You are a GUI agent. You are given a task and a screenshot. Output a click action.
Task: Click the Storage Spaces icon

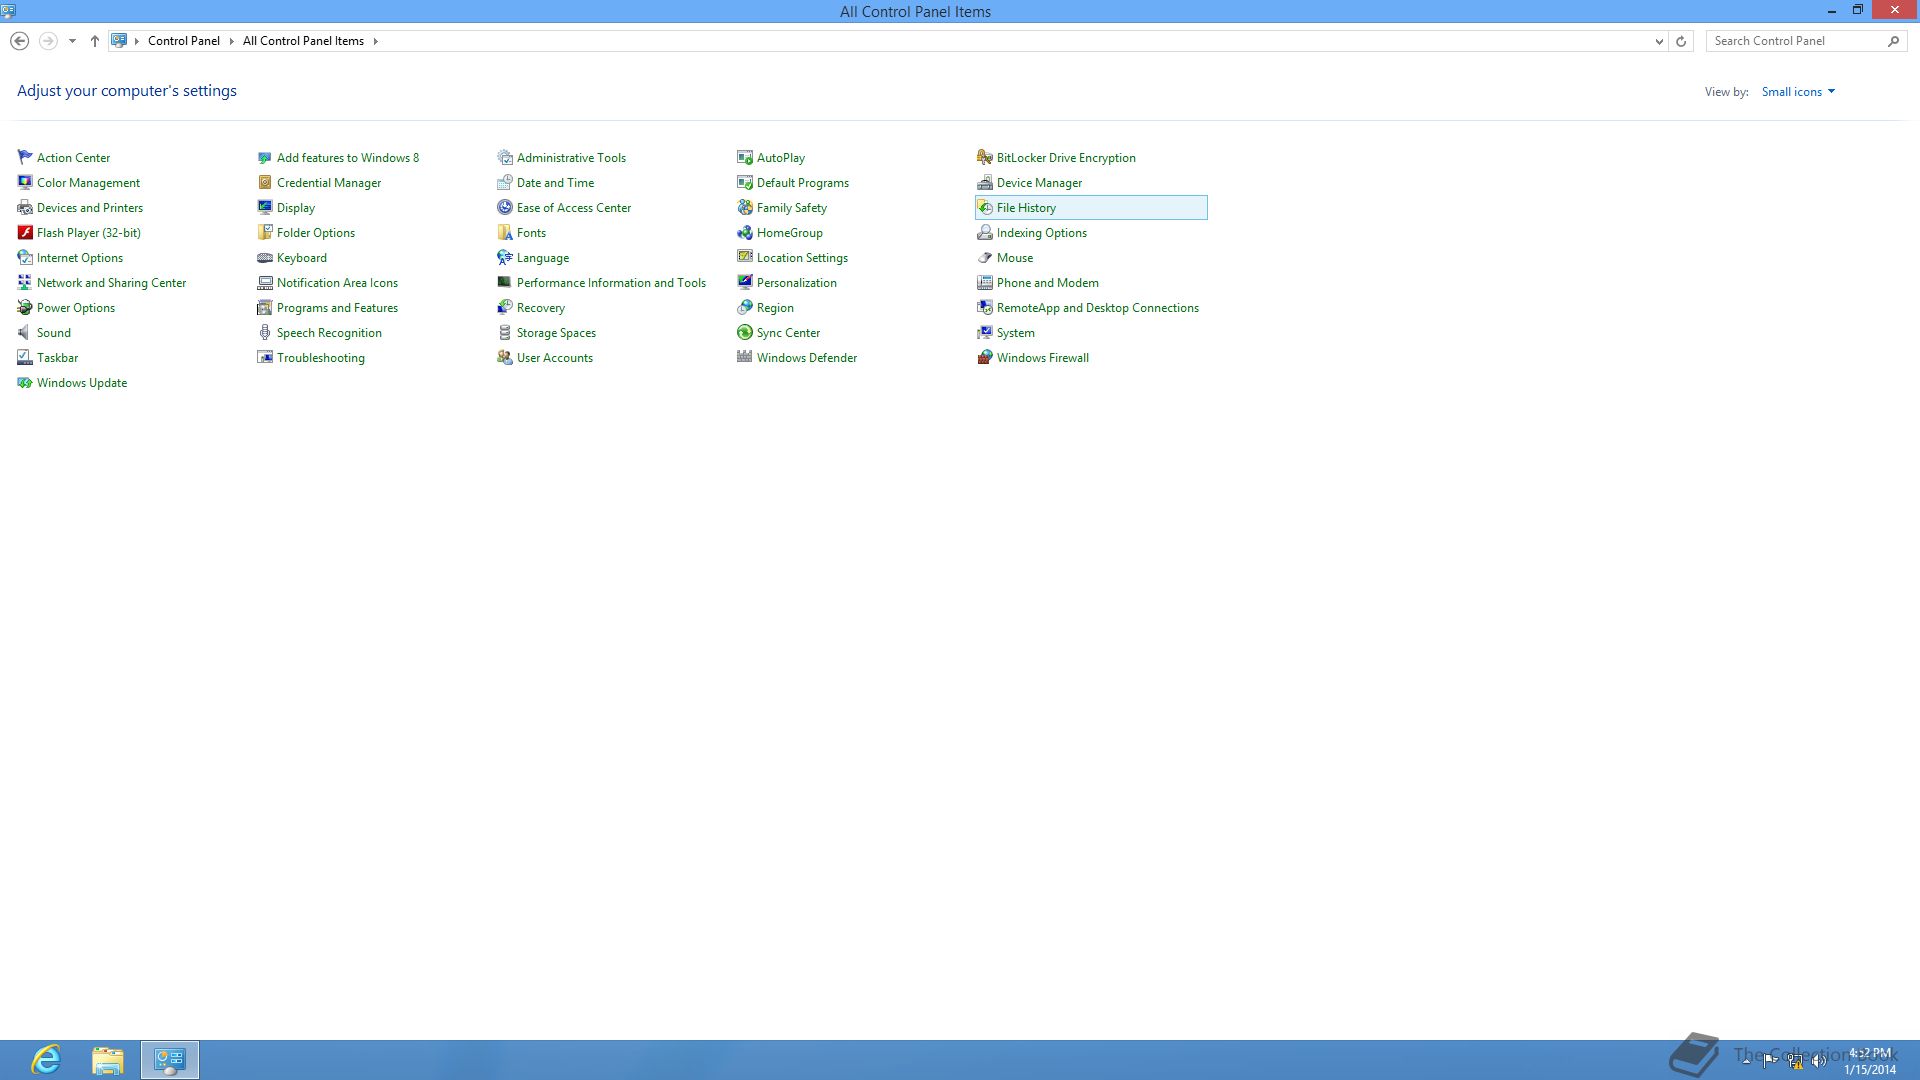[505, 332]
